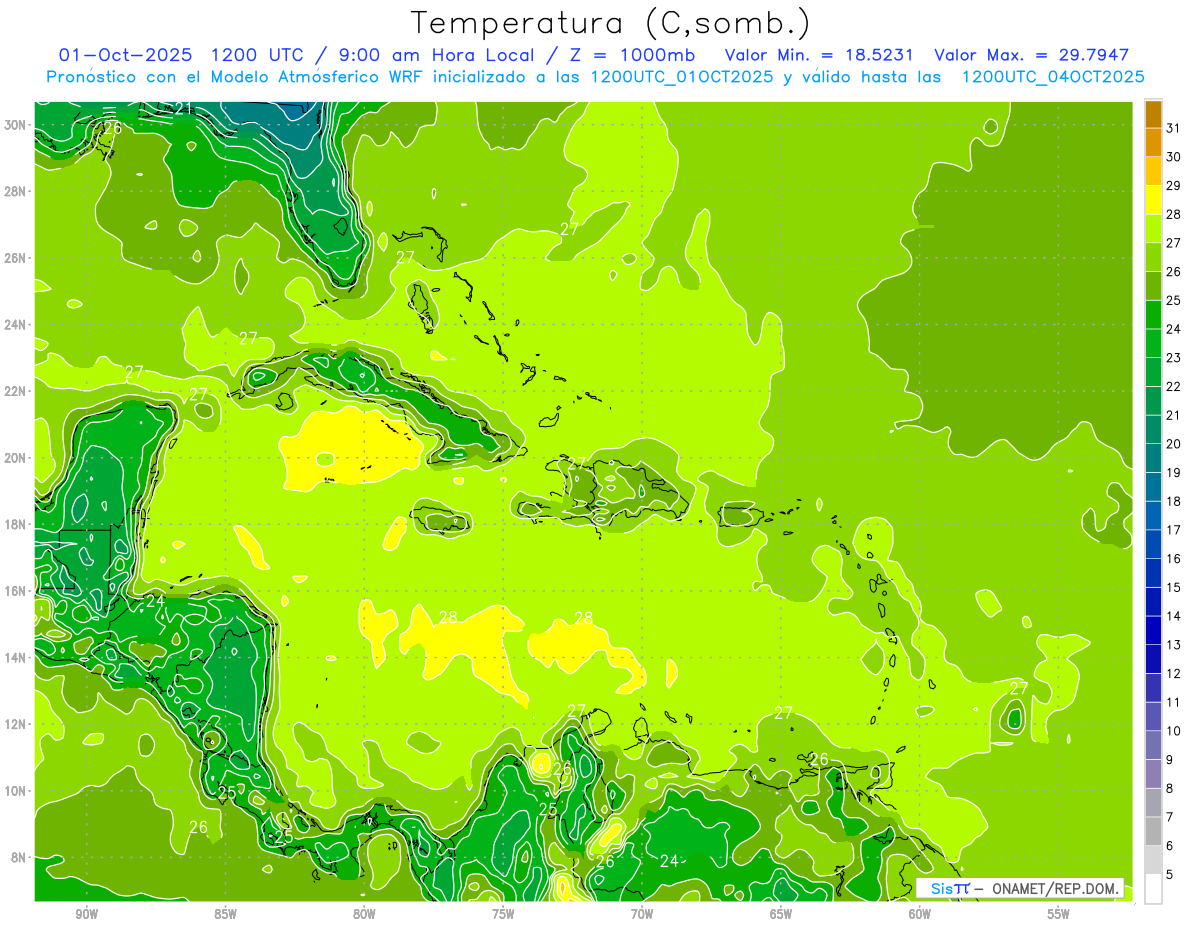This screenshot has width=1200, height=927.
Task: Click the legend swatch between 29 and 30
Action: click(x=1153, y=171)
